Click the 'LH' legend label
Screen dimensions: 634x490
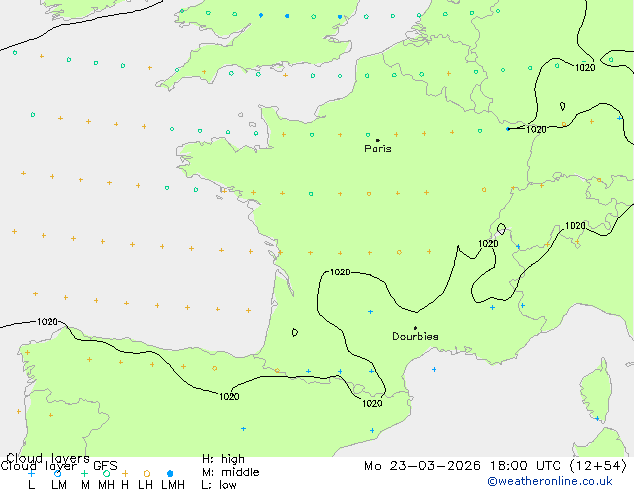pos(145,484)
